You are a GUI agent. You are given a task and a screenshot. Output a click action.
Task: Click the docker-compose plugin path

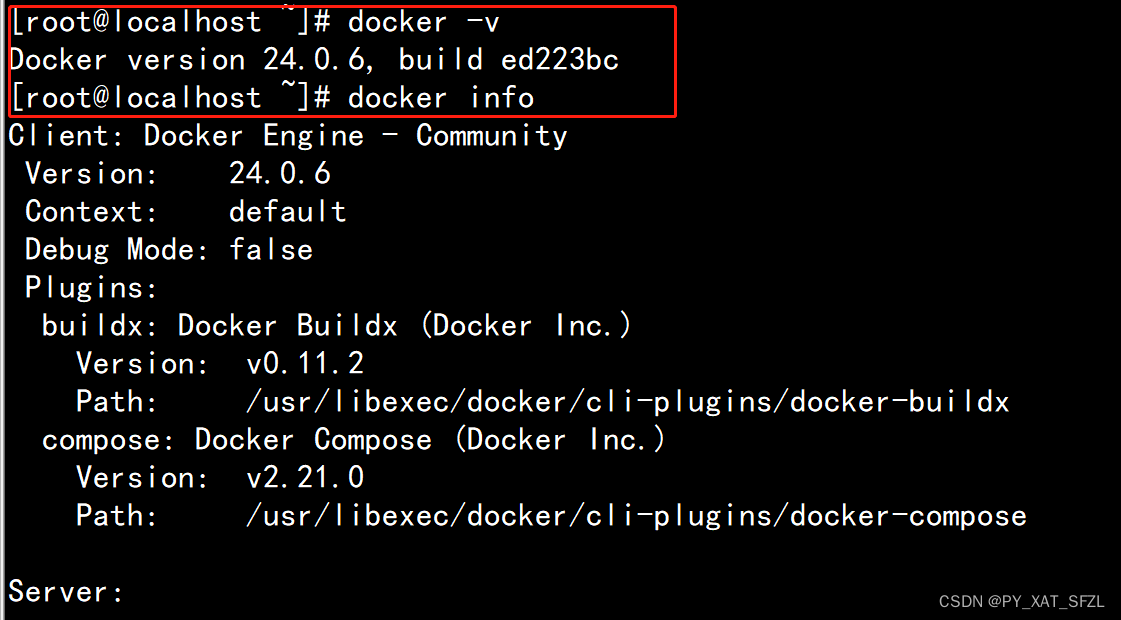pos(636,516)
